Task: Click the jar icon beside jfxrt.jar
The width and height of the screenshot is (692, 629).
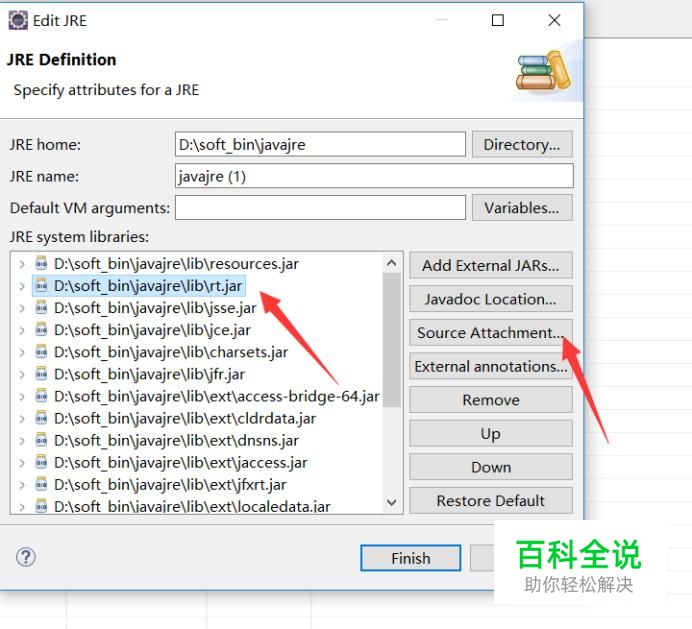Action: tap(41, 484)
